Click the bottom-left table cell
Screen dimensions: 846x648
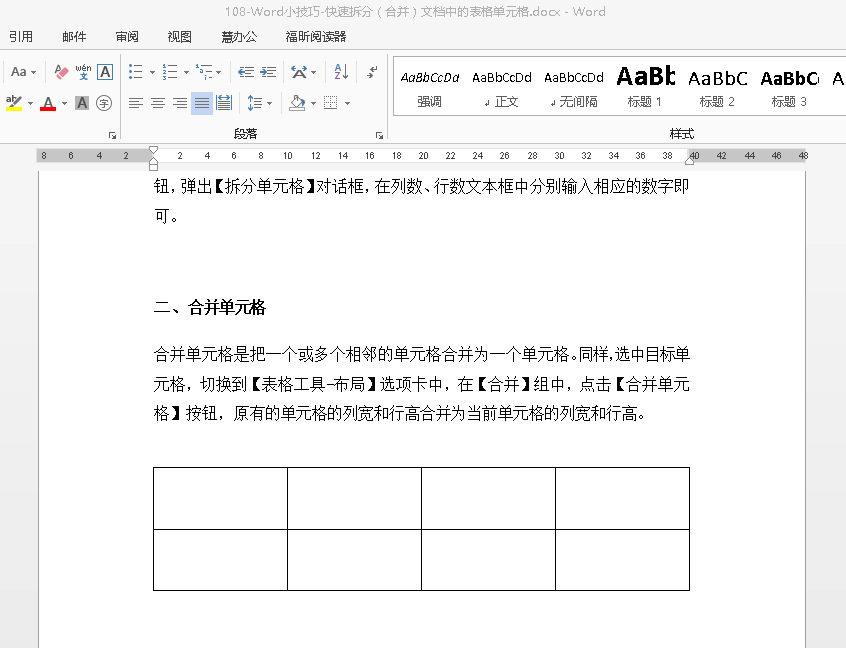click(220, 560)
